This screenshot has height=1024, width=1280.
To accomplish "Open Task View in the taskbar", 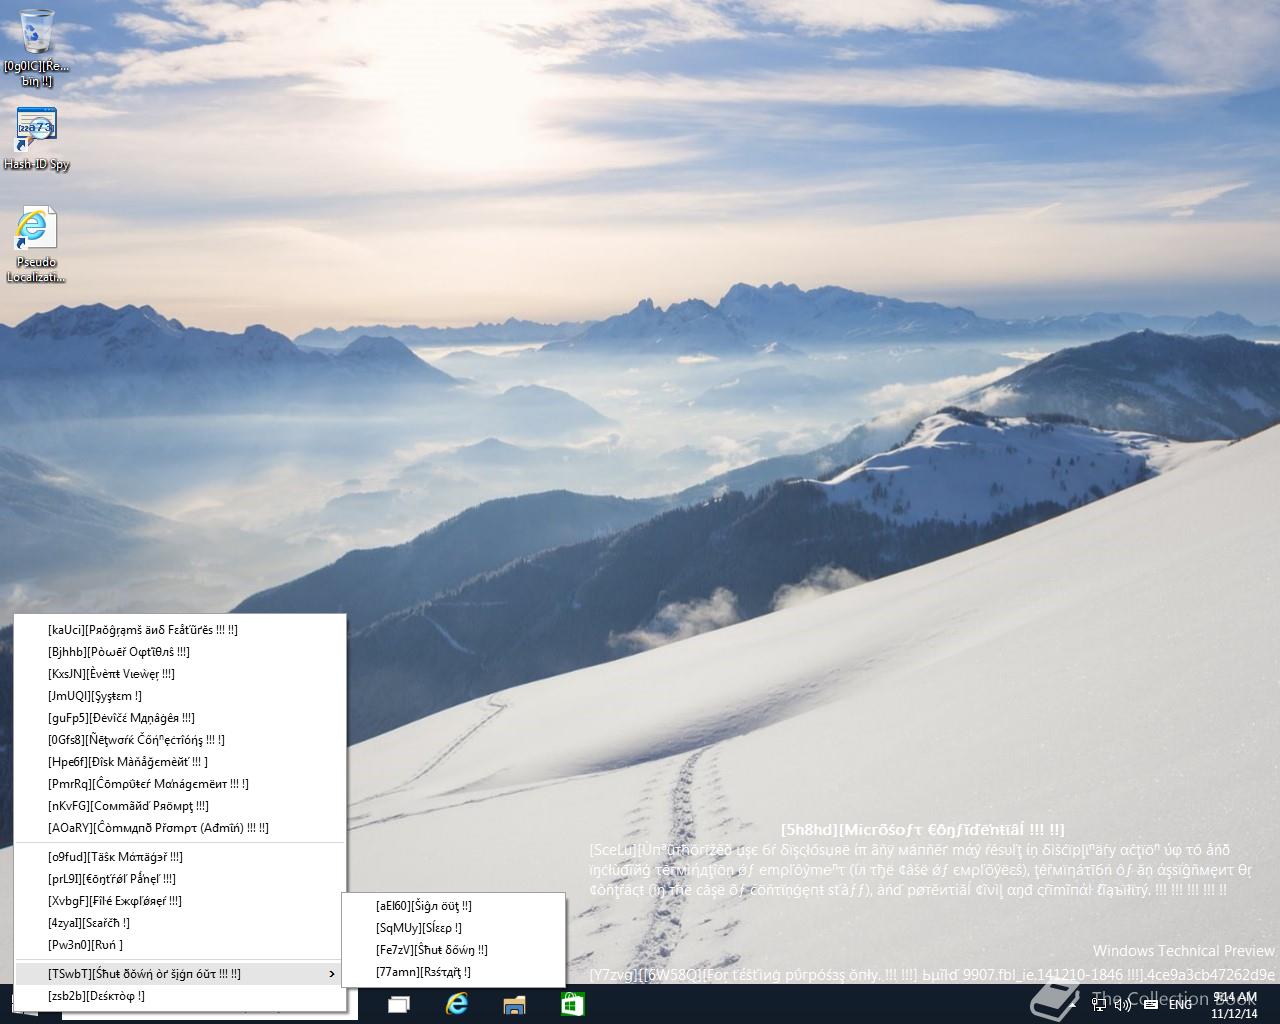I will pos(399,1004).
